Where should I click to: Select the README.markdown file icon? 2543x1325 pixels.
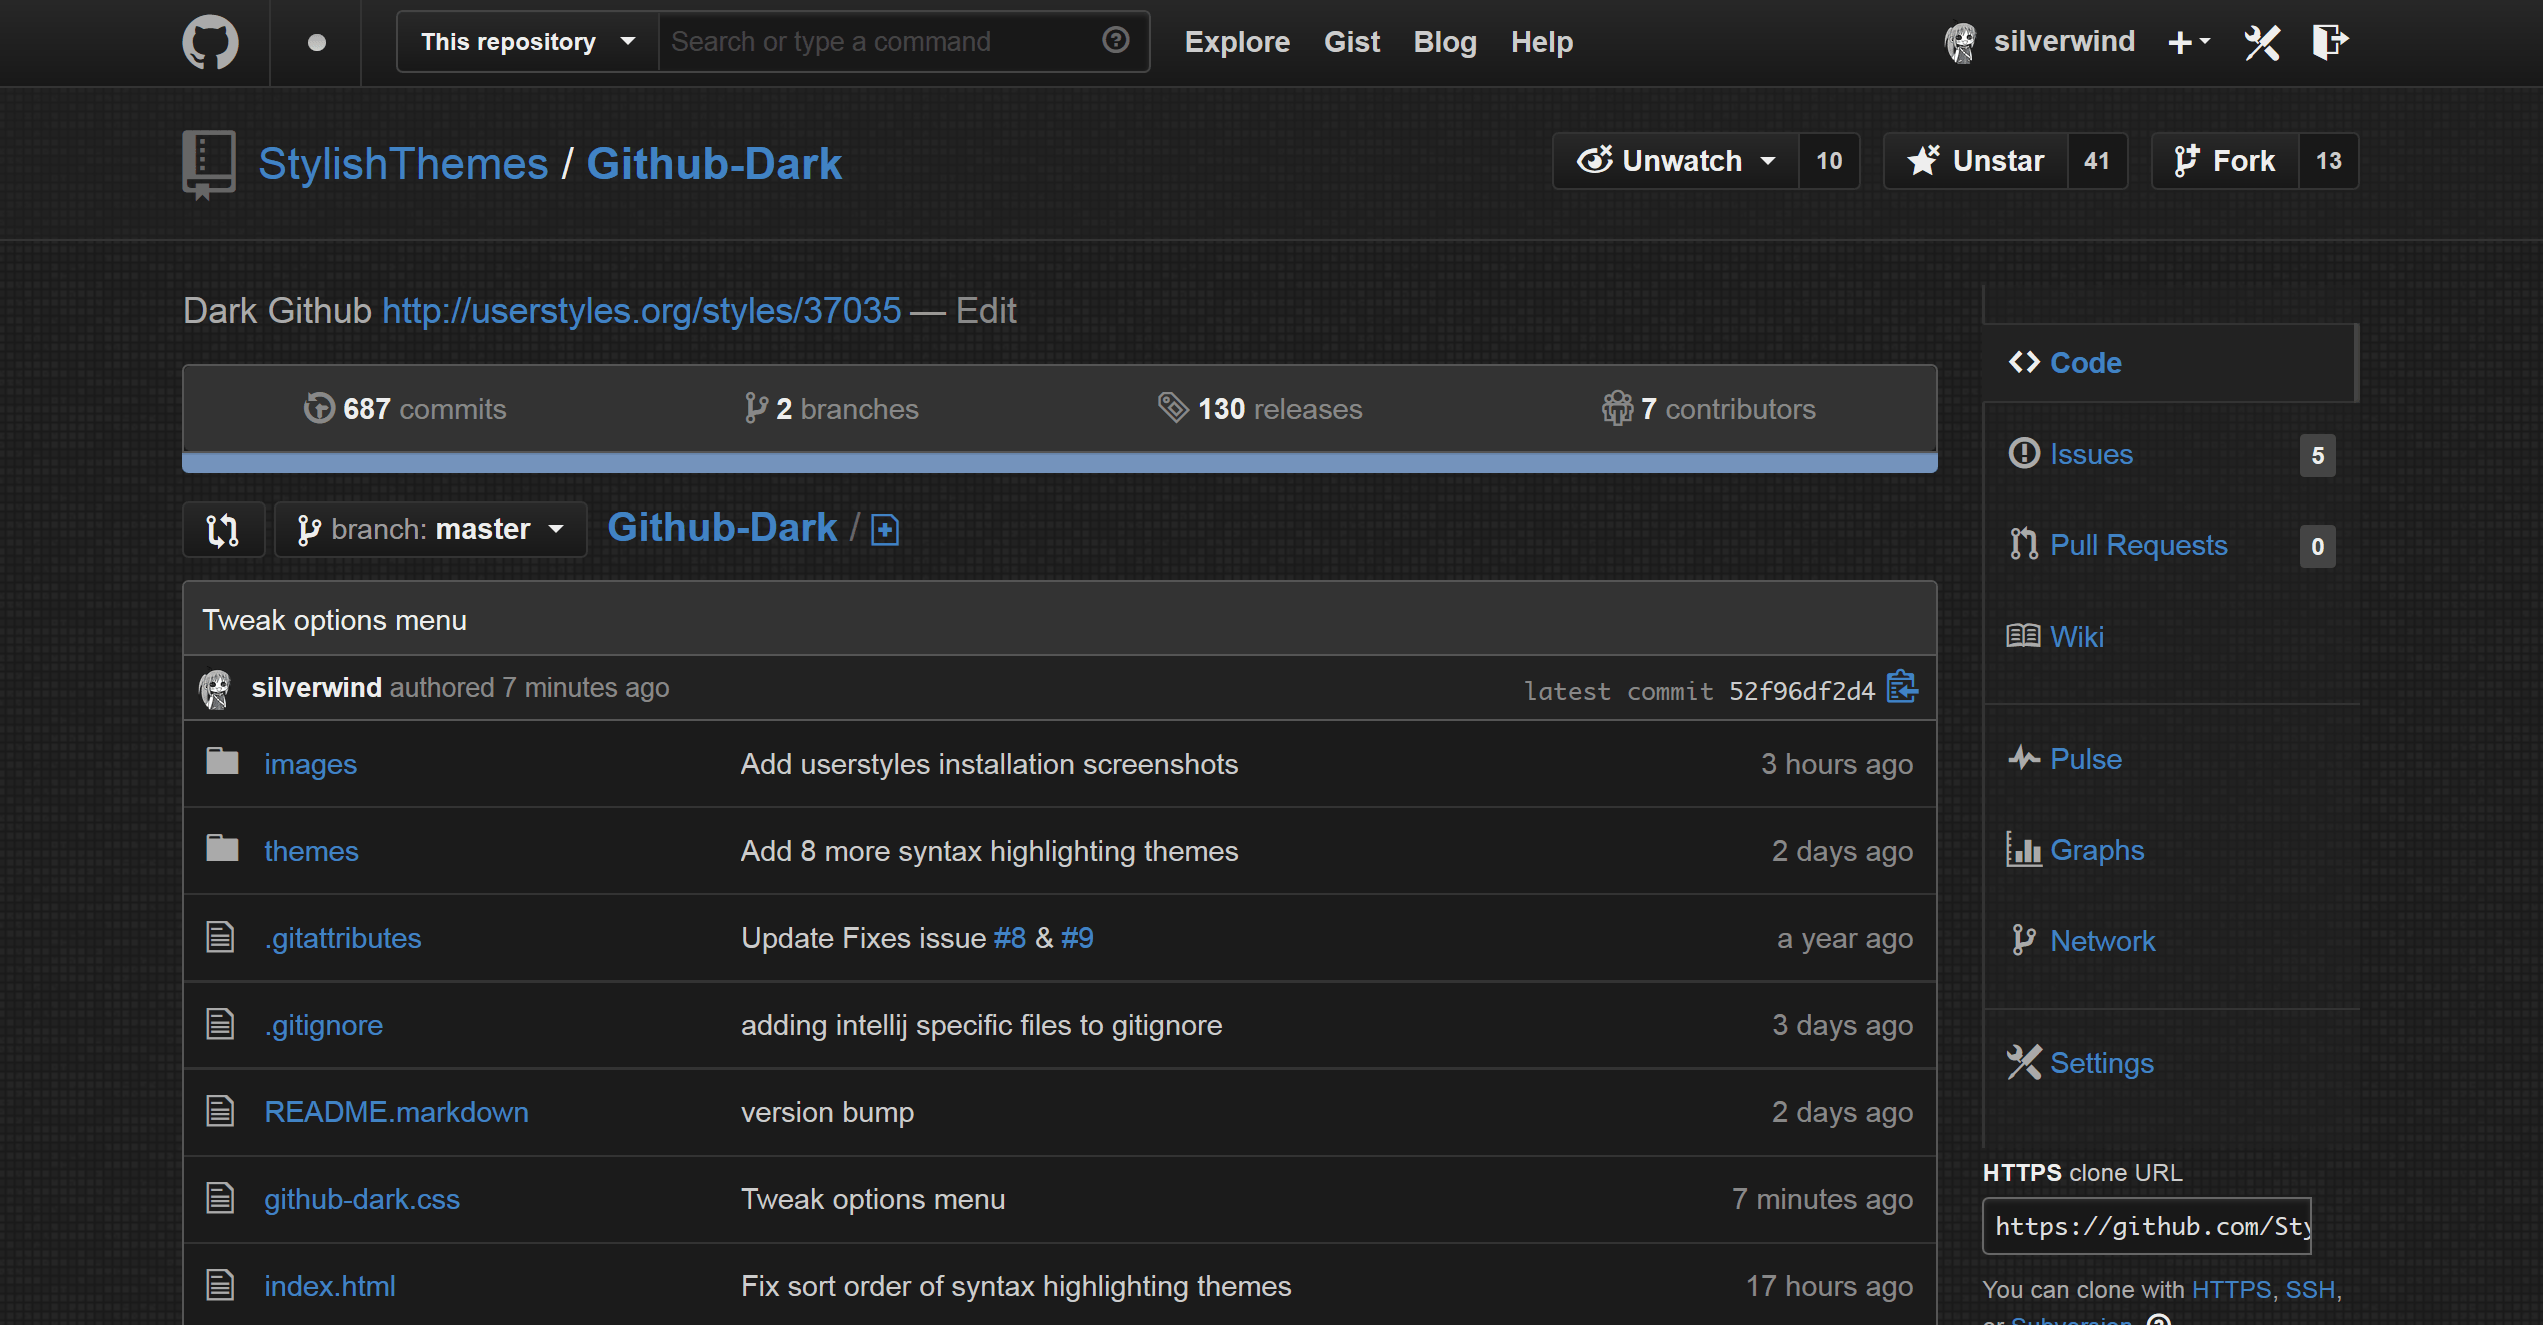[220, 1111]
